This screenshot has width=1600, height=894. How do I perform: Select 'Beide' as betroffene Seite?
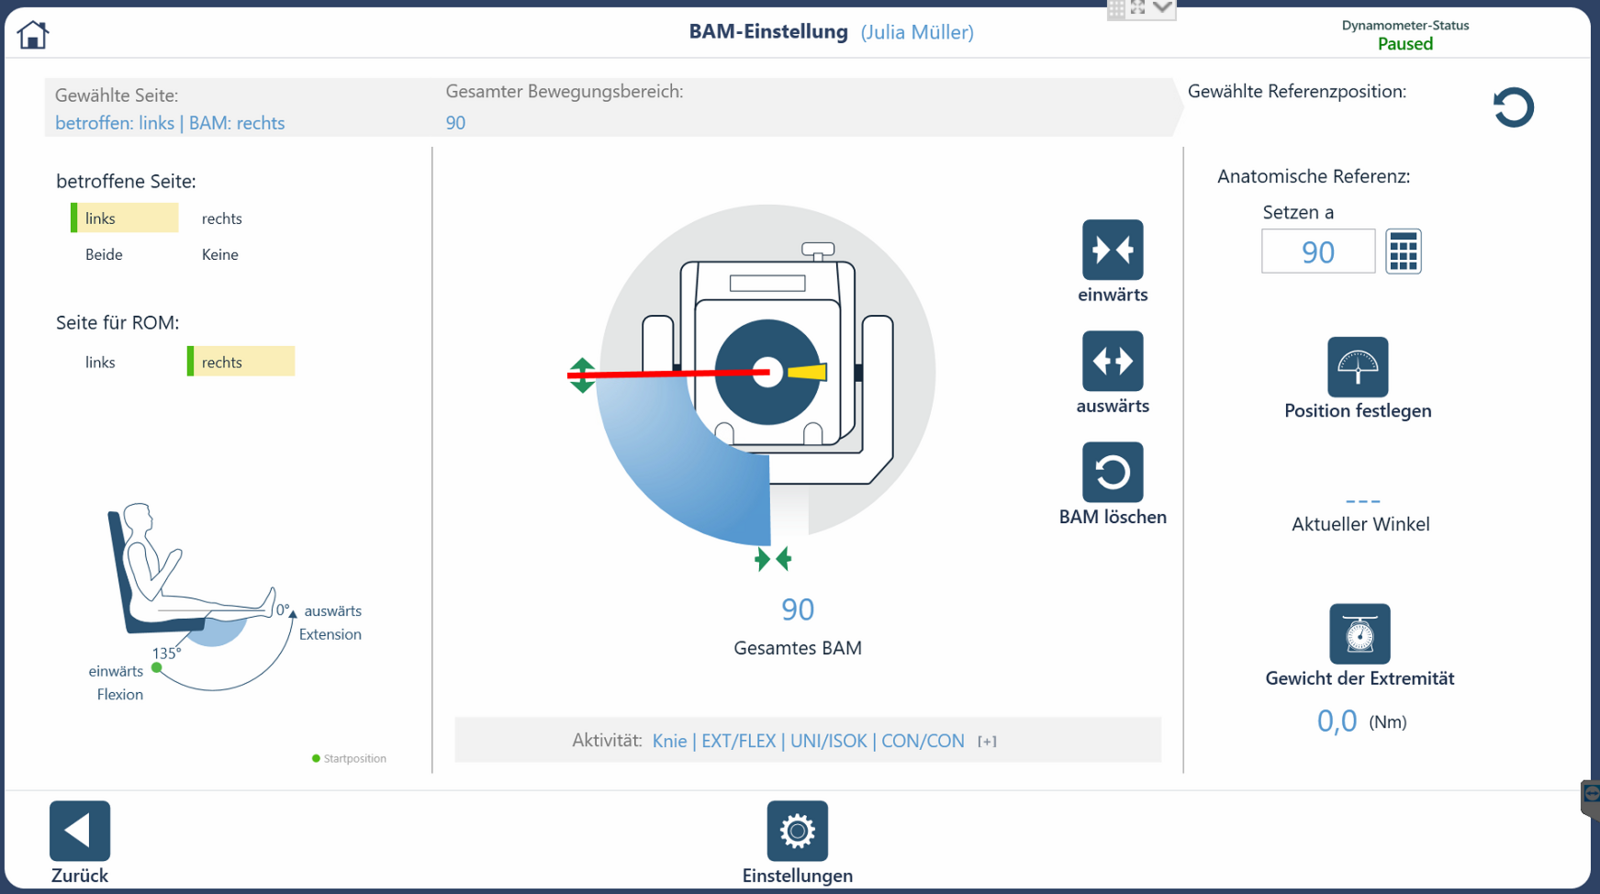pos(104,255)
